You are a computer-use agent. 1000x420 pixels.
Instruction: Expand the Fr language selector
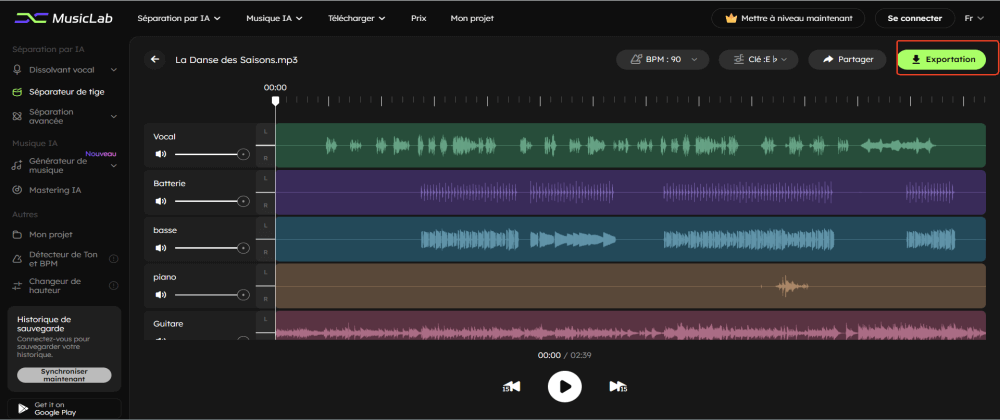pos(974,18)
